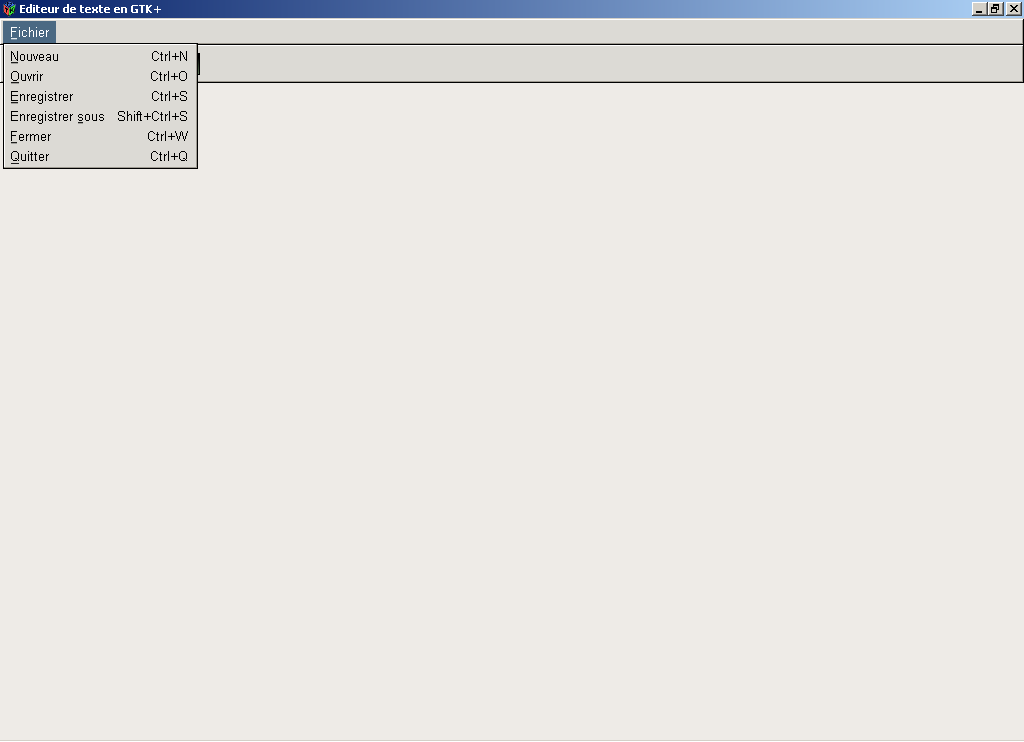Collapse the open Fichier menu
The height and width of the screenshot is (742, 1024).
29,33
